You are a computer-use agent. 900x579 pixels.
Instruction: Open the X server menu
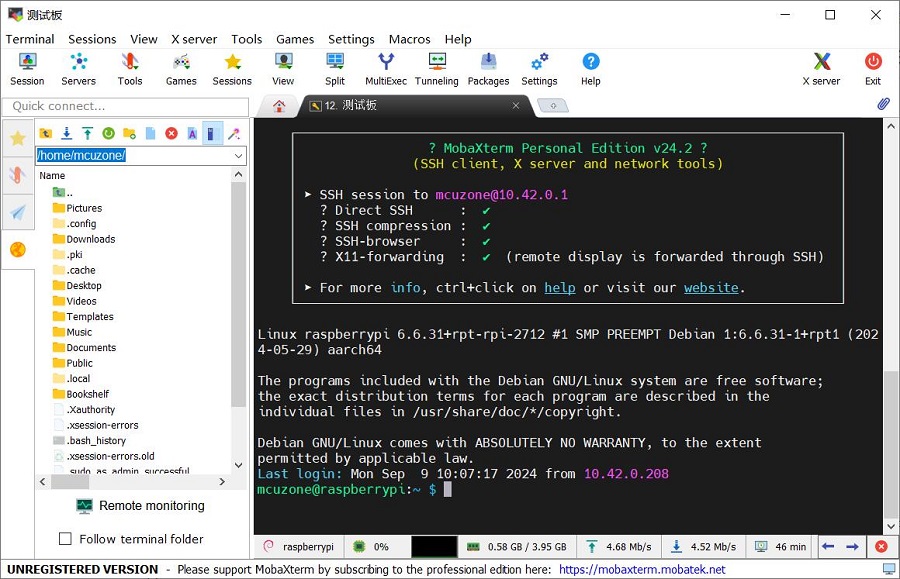[194, 39]
